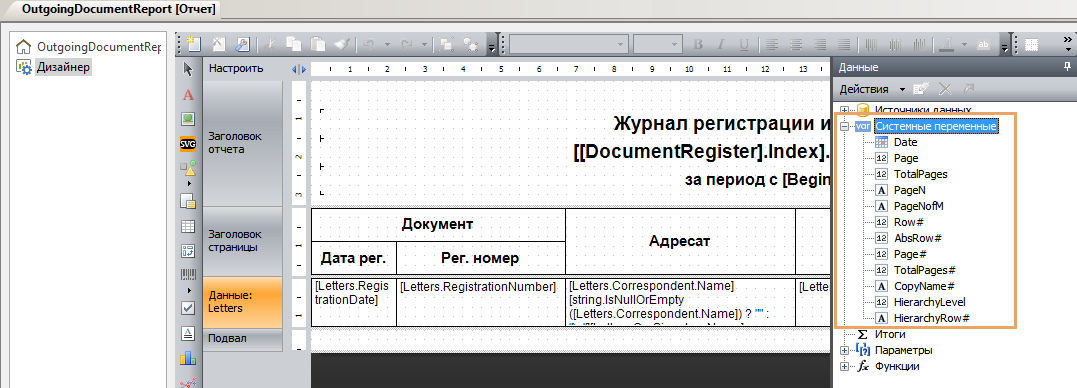Select the arrow pointer tool
The width and height of the screenshot is (1077, 388).
point(188,69)
